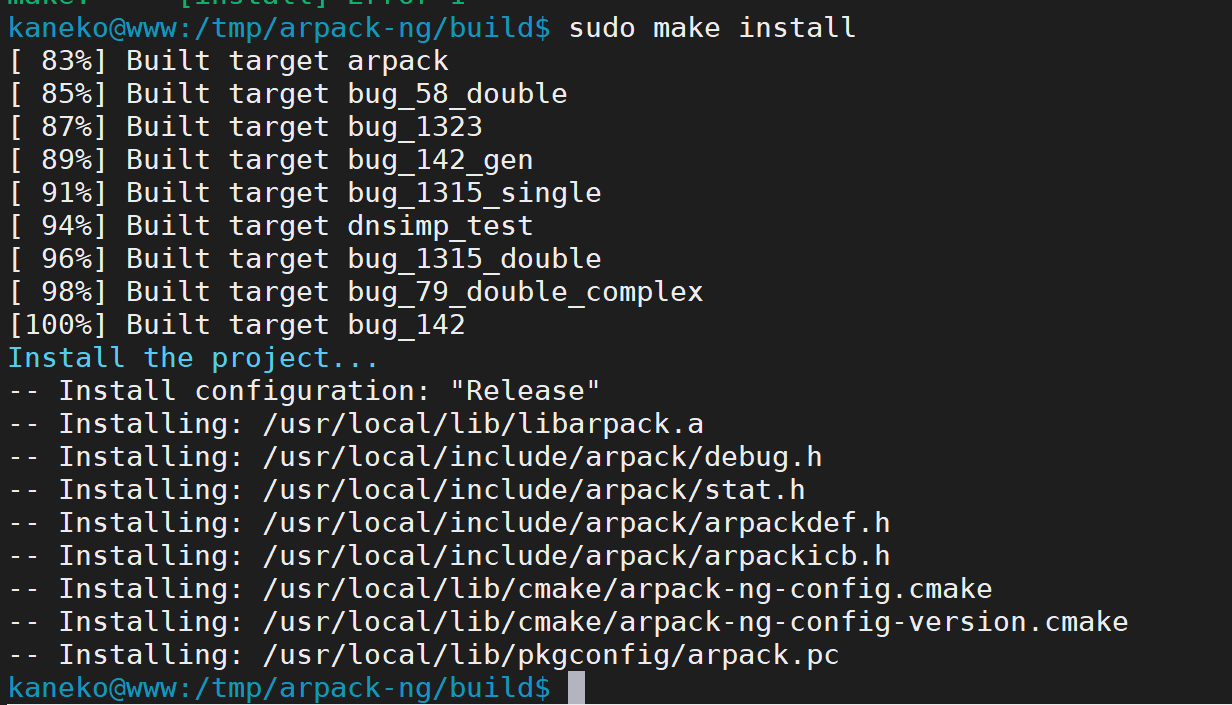Click the 'Built target arpack' line
1232x705 pixels.
click(229, 60)
